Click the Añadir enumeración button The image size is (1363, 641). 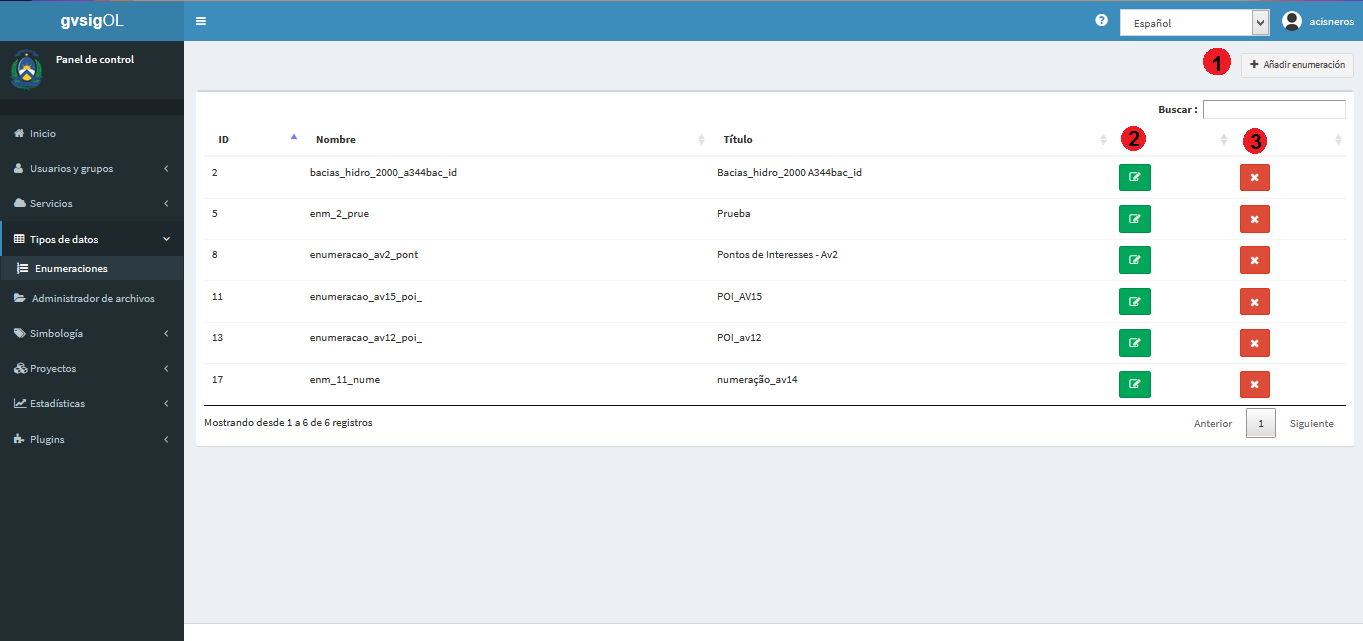(1297, 65)
